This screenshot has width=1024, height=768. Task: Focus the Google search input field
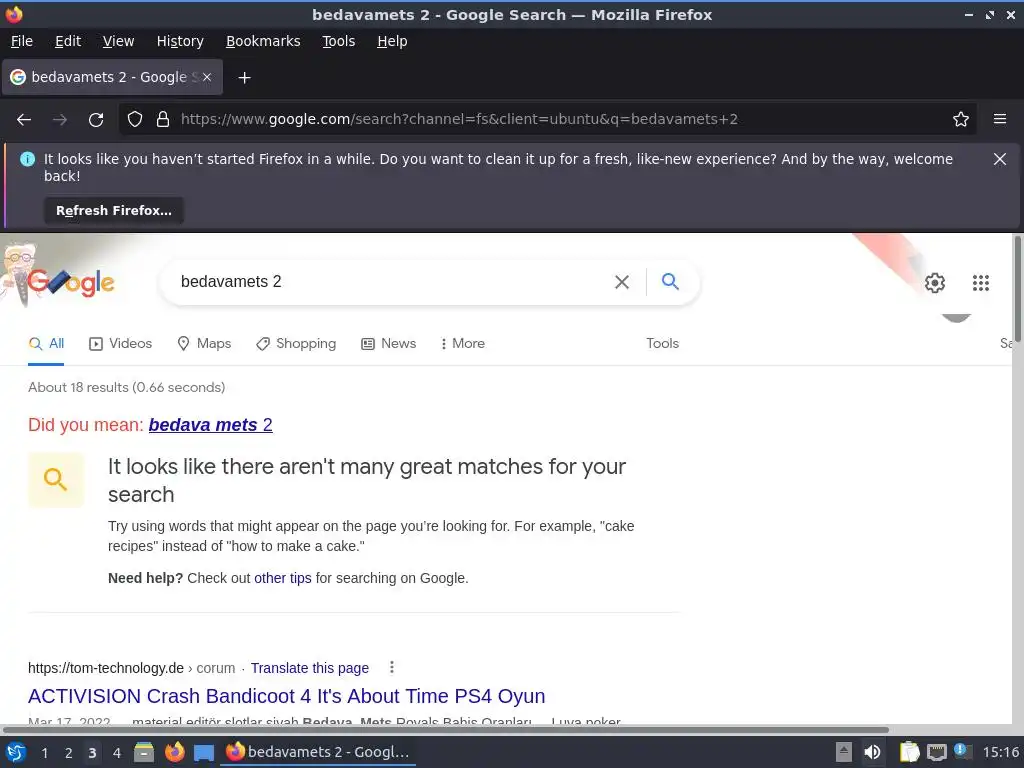tap(392, 281)
